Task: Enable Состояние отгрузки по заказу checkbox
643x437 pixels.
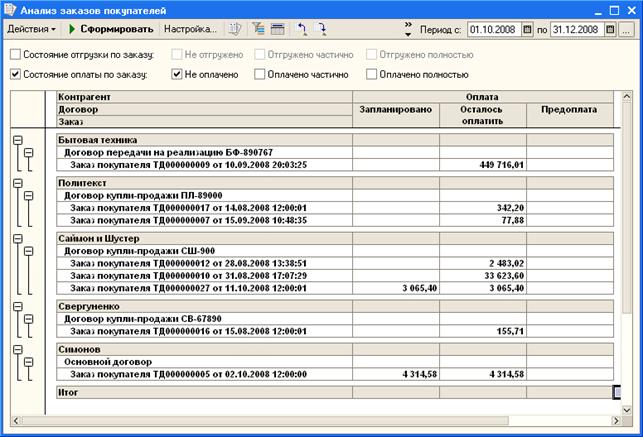Action: pos(15,55)
